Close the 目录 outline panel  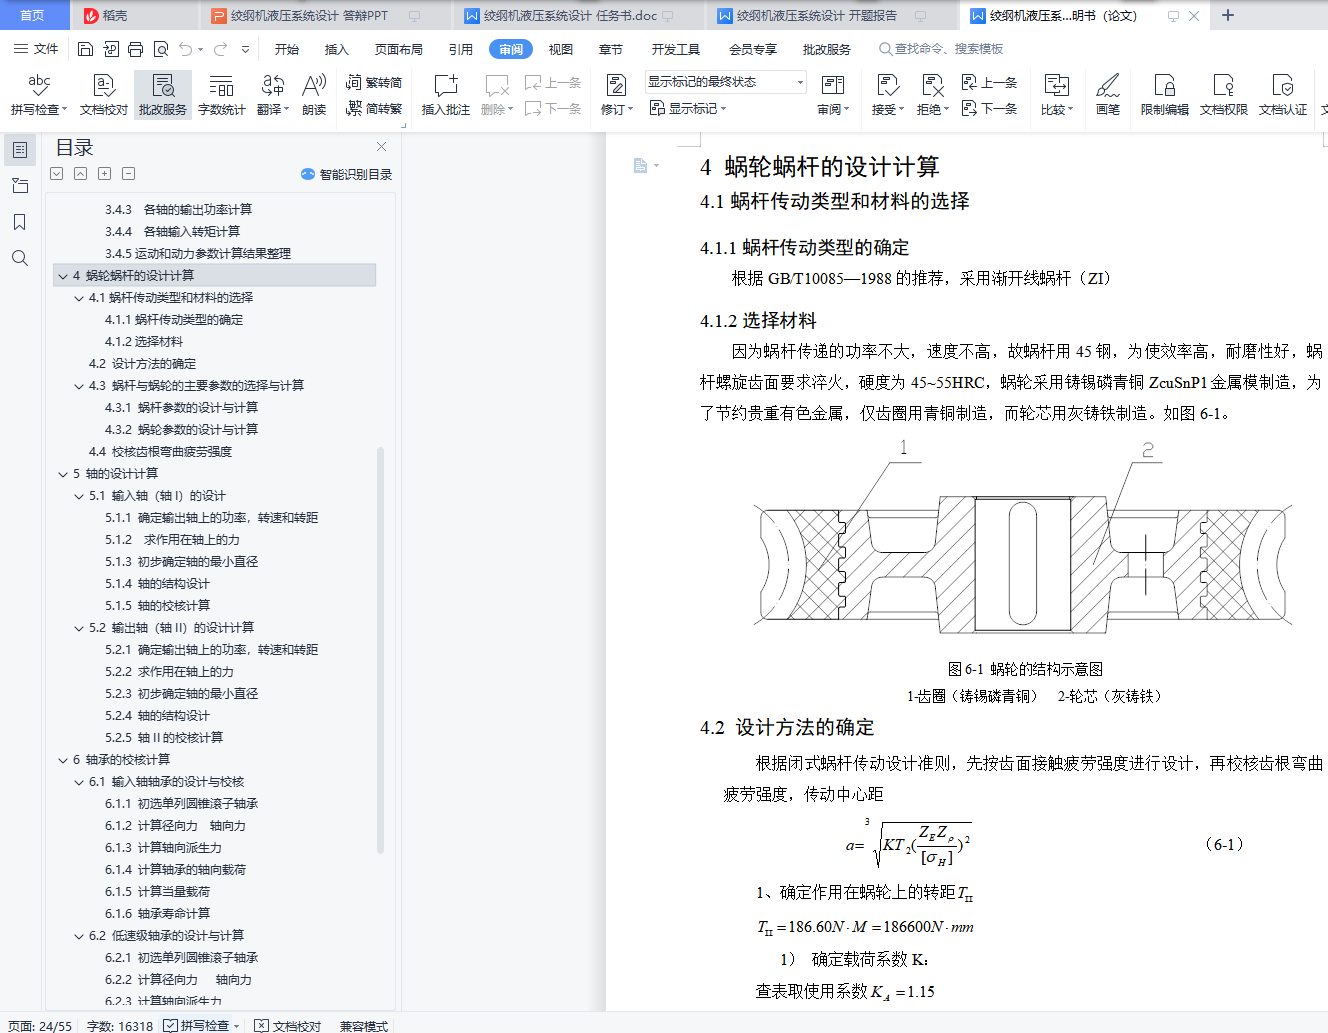point(381,147)
